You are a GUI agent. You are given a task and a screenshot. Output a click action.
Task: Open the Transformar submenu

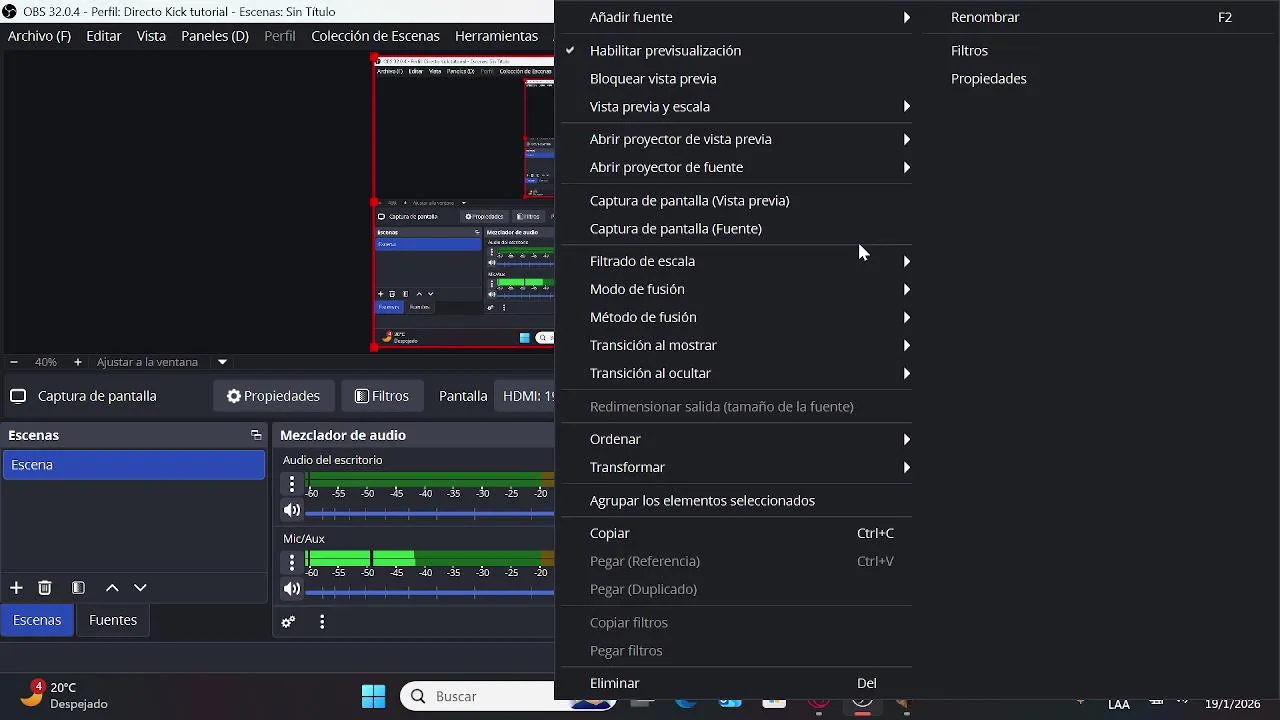click(736, 467)
